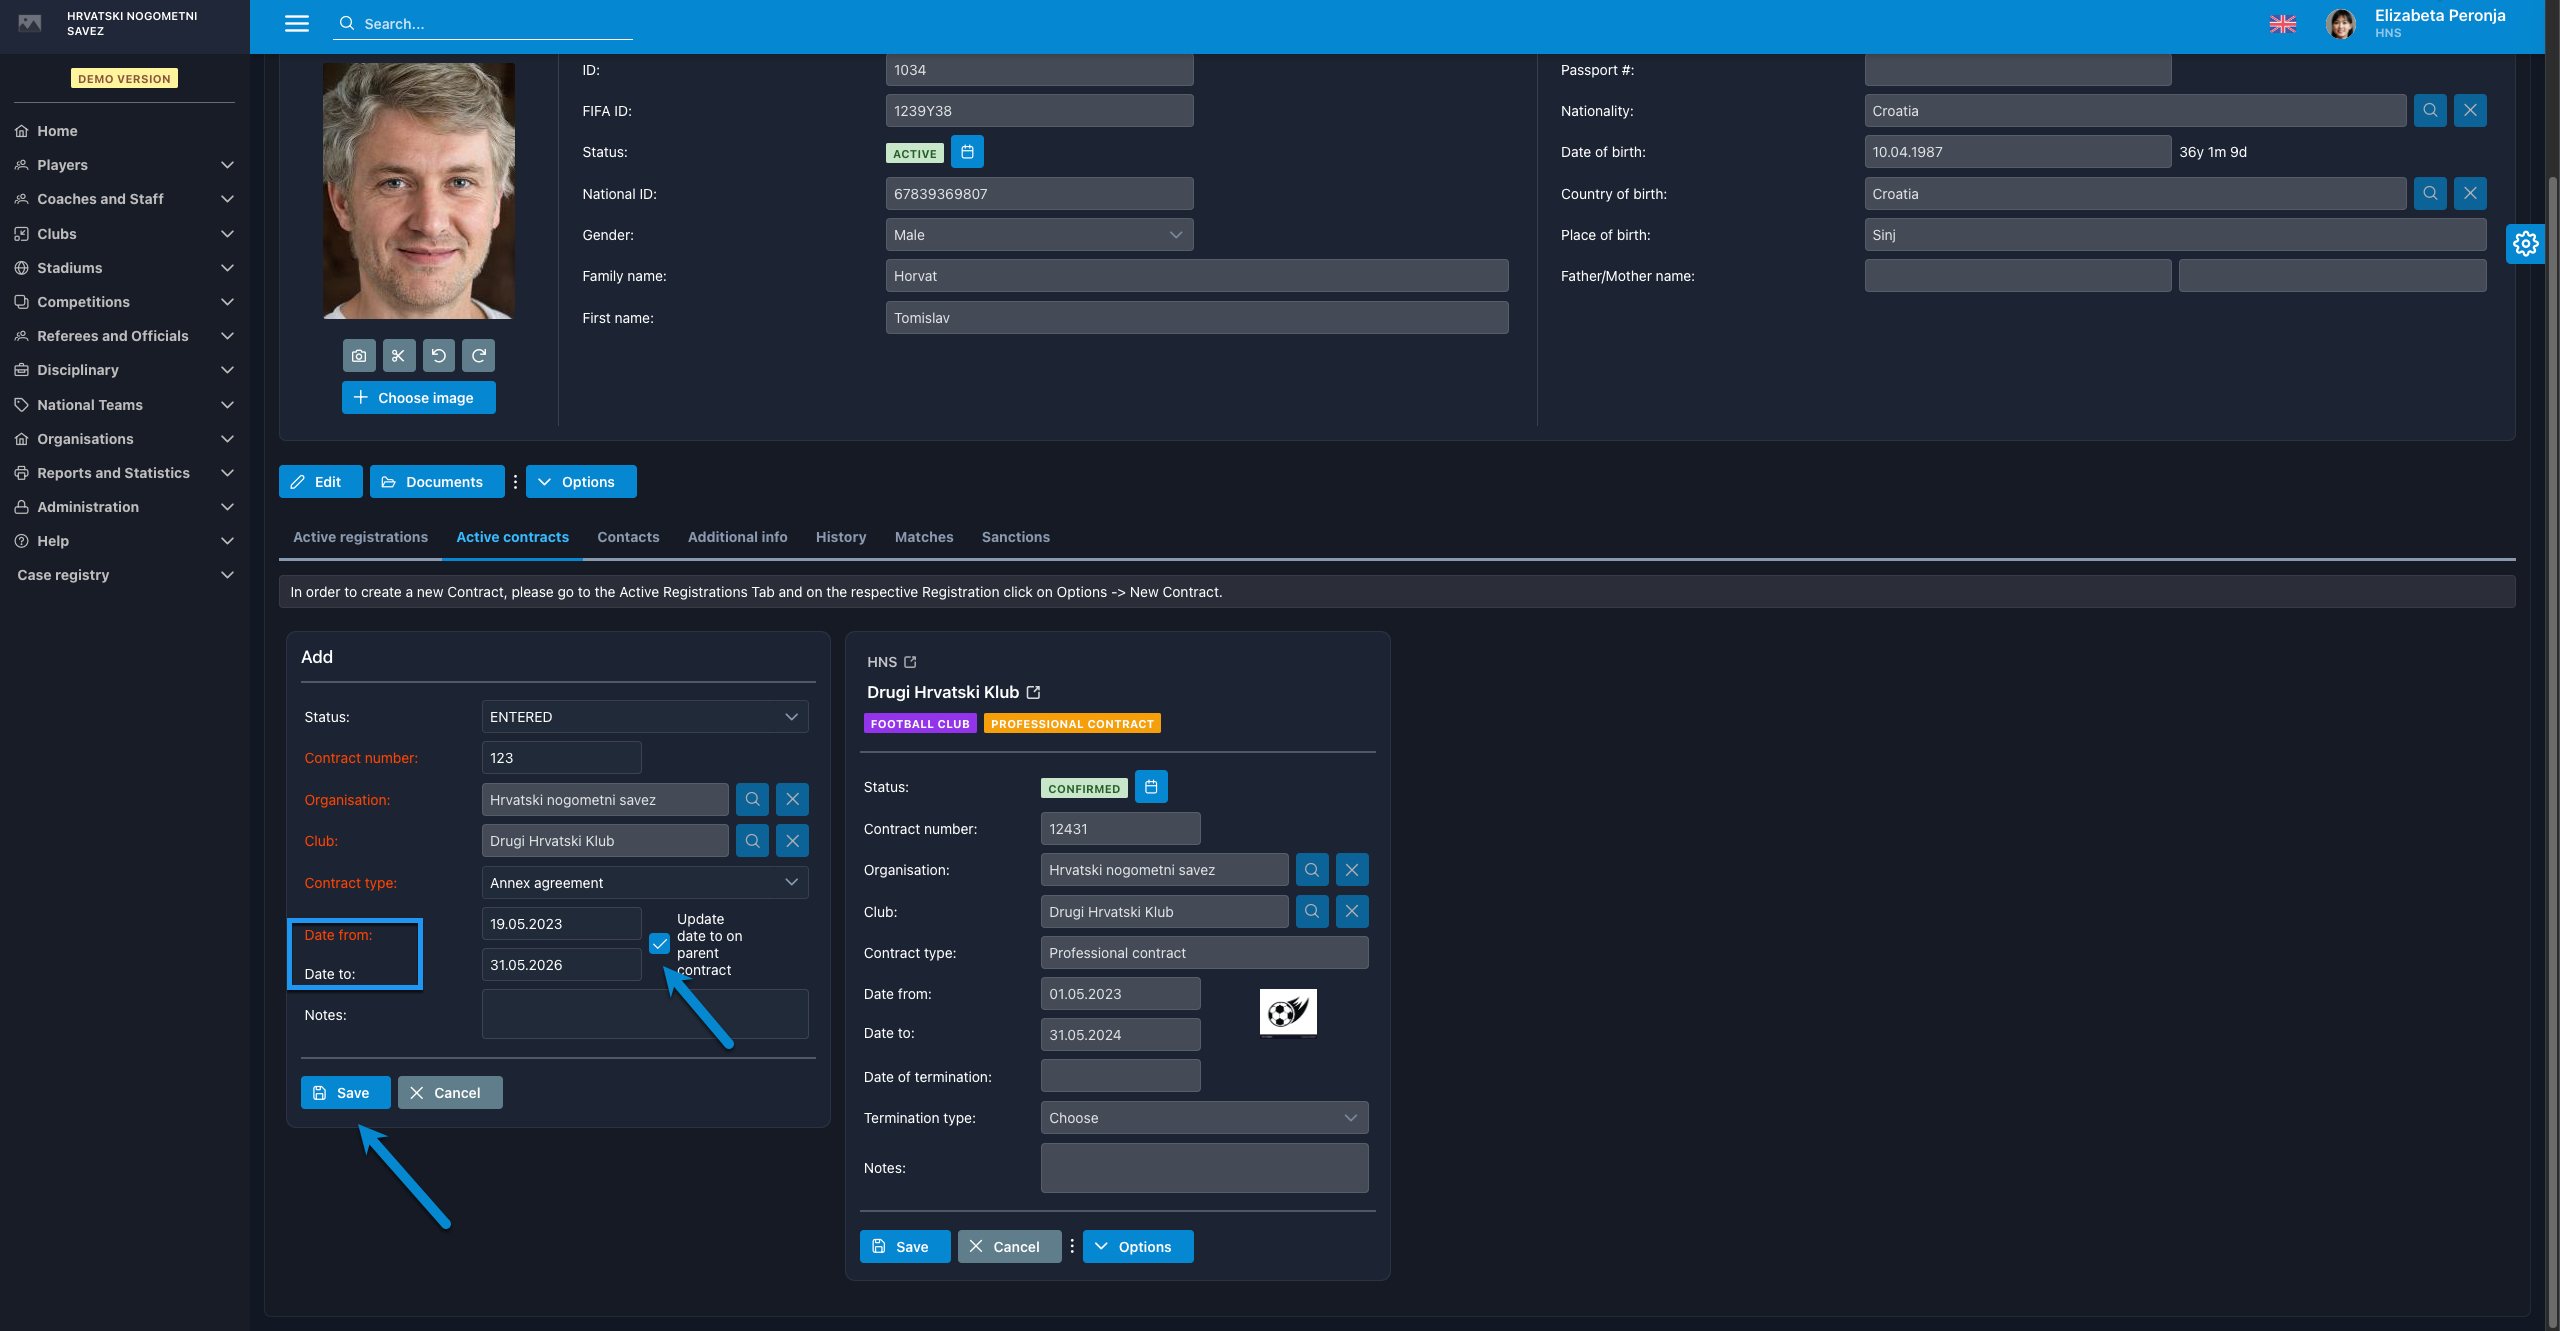Open the Sanctions tab
Image resolution: width=2560 pixels, height=1331 pixels.
tap(1015, 537)
